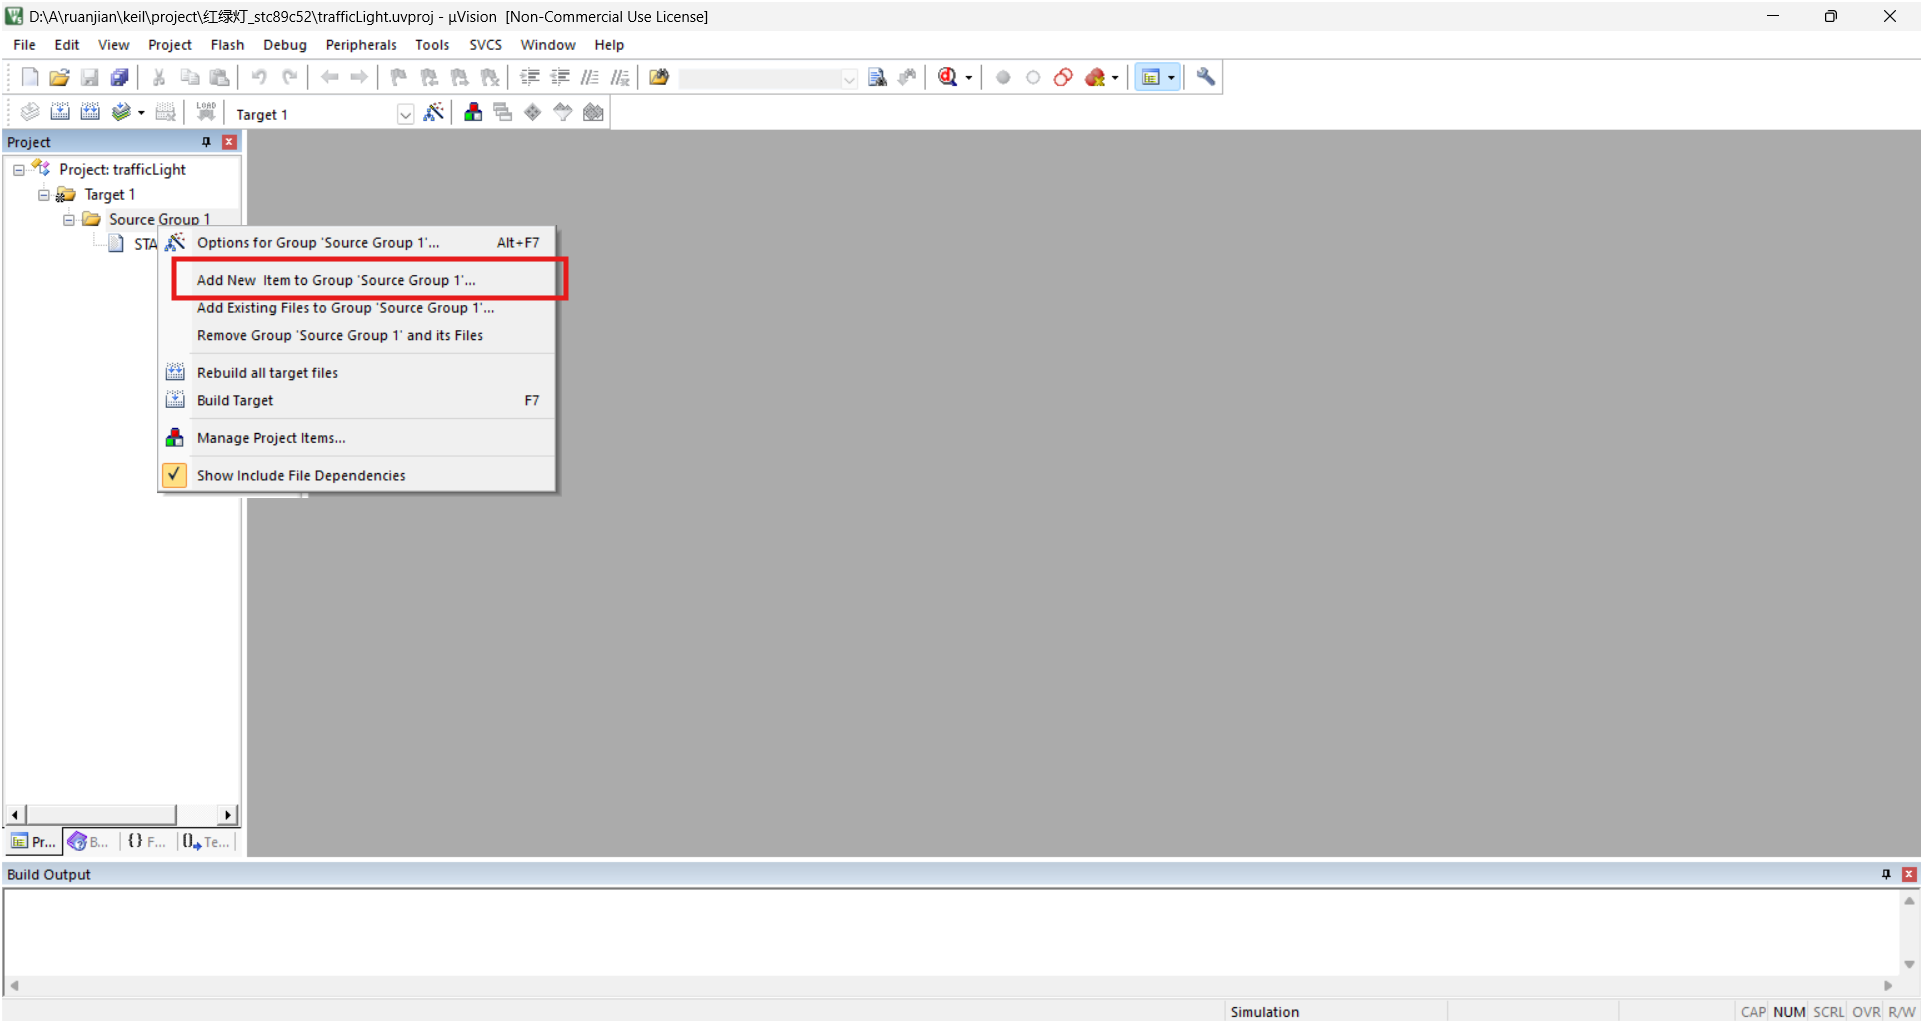Create a new file with toolbar icon

pyautogui.click(x=29, y=77)
